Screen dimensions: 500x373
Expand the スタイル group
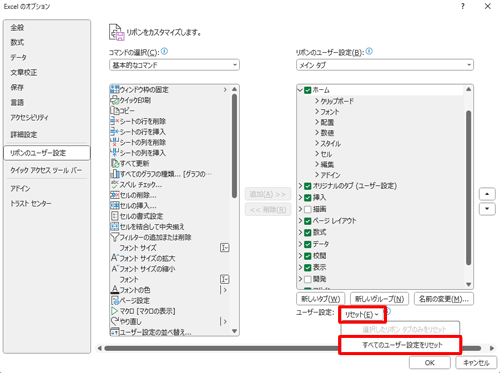(x=317, y=143)
